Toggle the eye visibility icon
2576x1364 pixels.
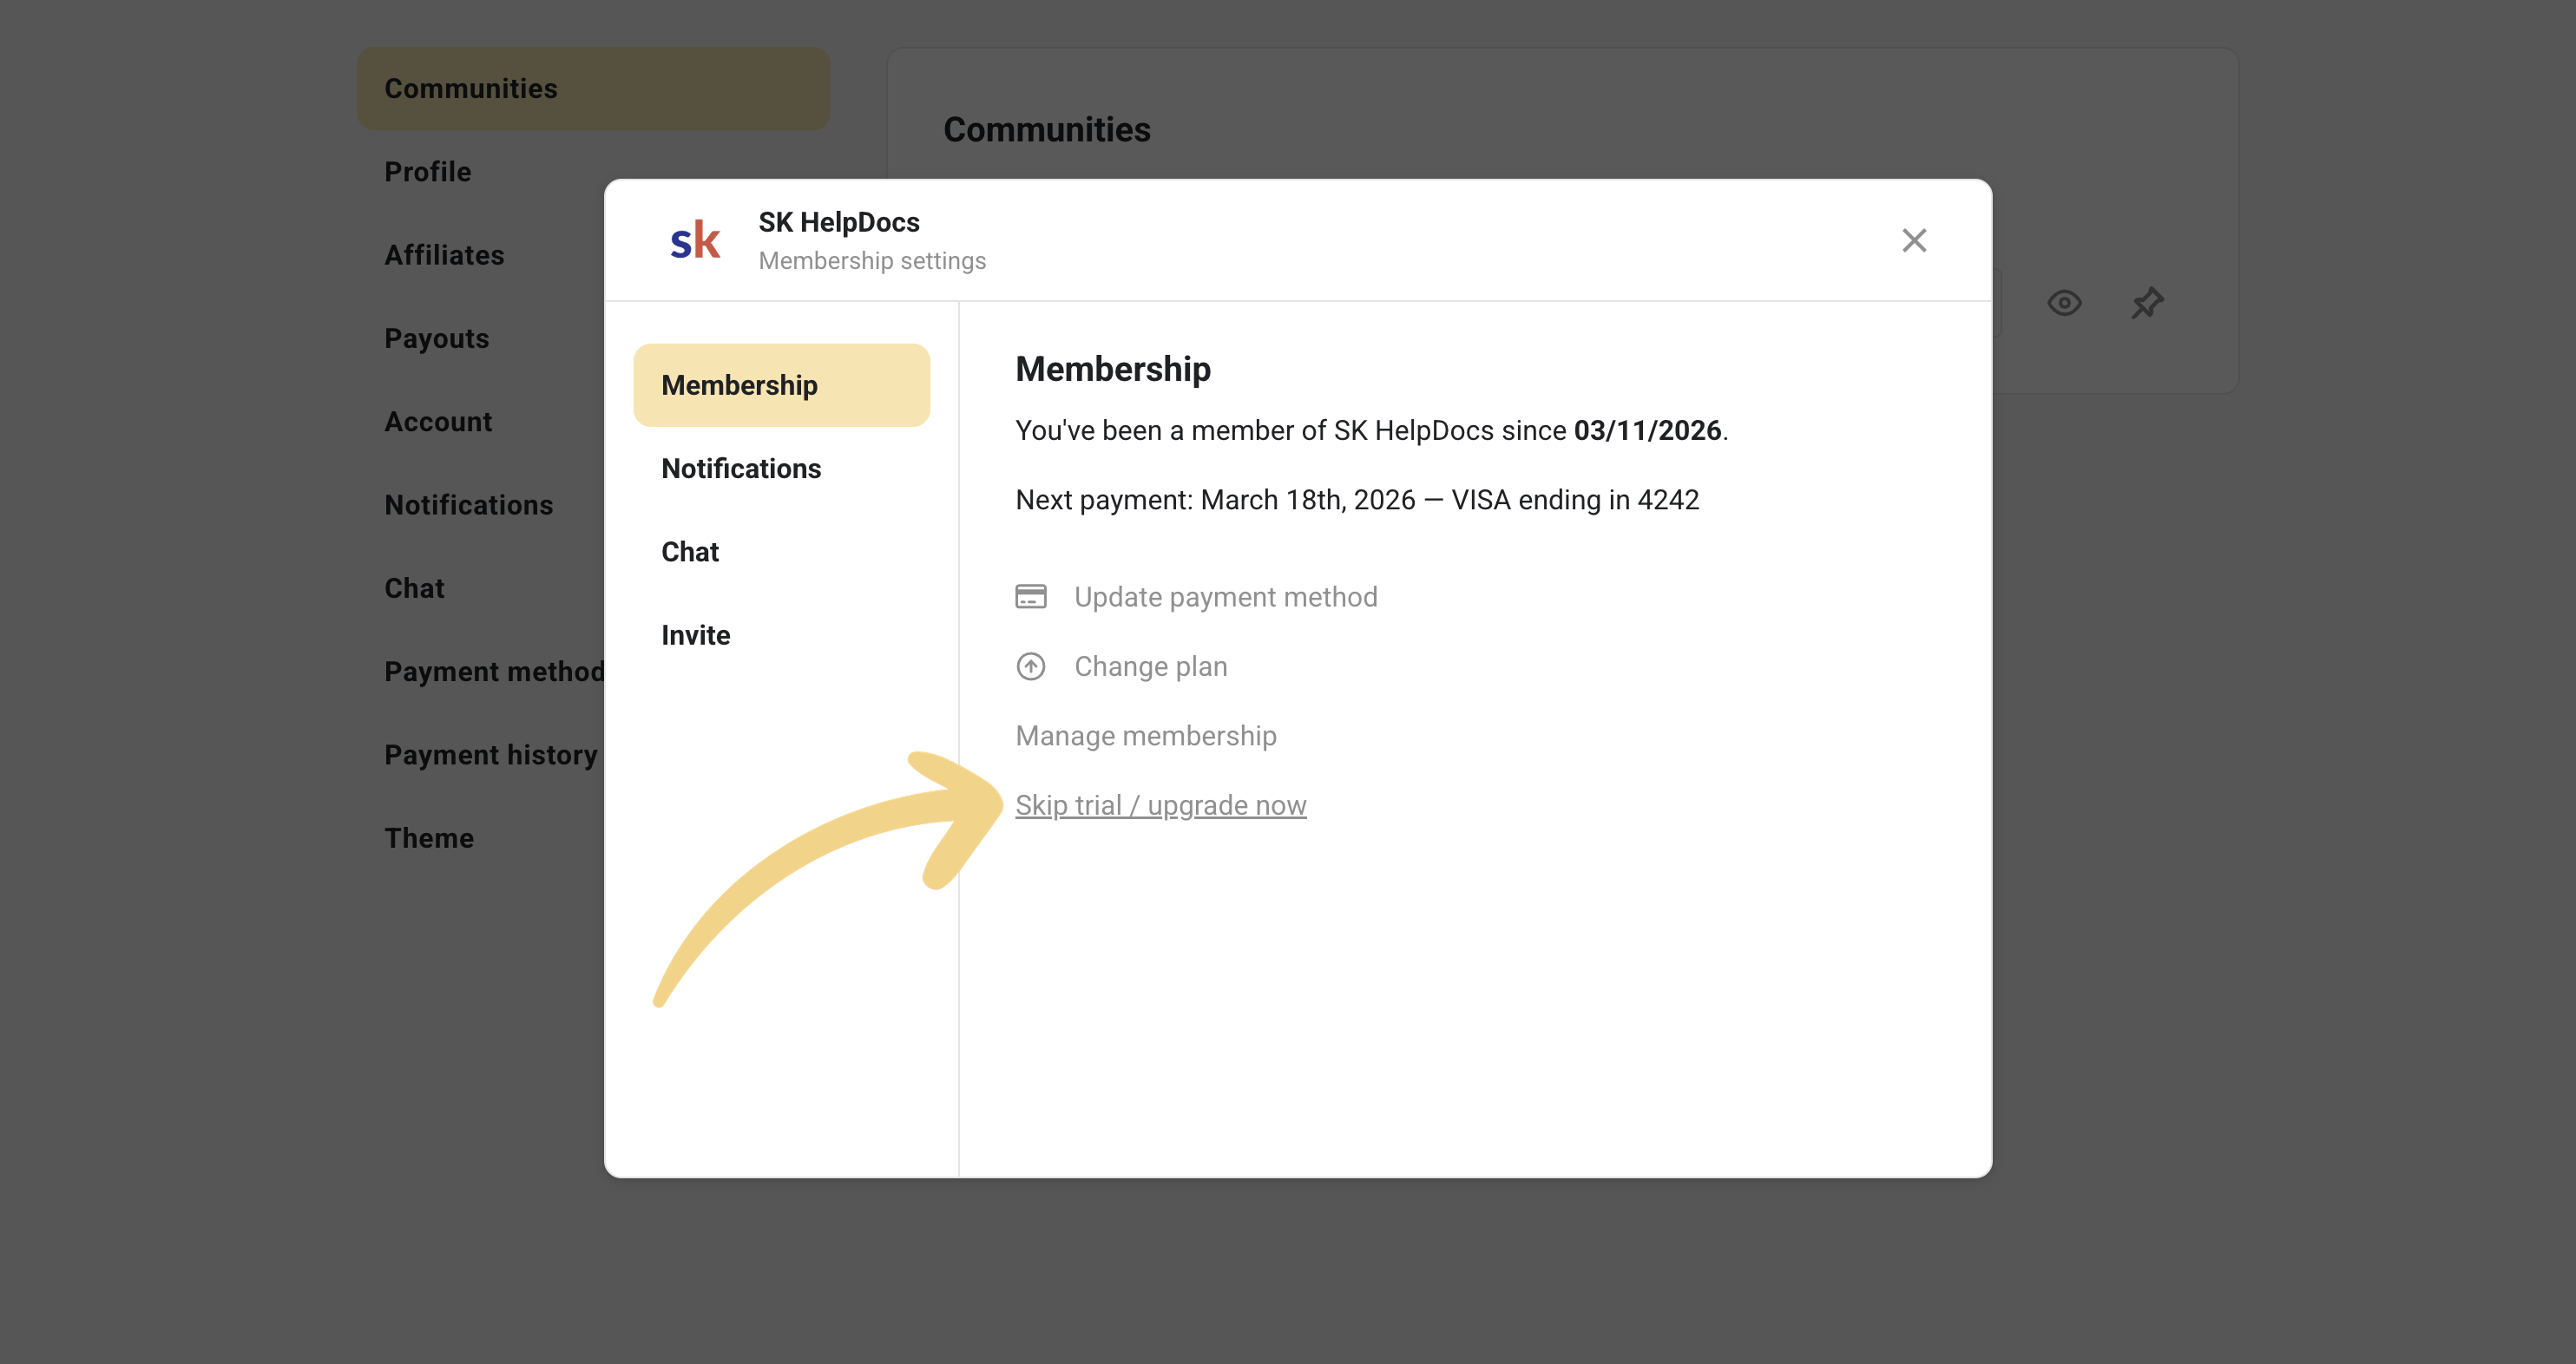(2064, 303)
